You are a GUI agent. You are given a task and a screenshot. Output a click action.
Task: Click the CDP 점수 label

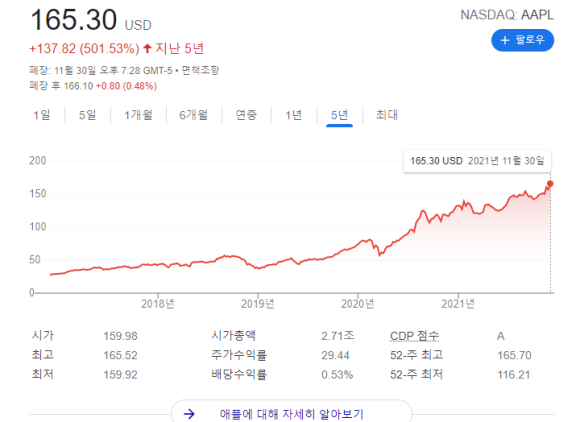point(414,336)
